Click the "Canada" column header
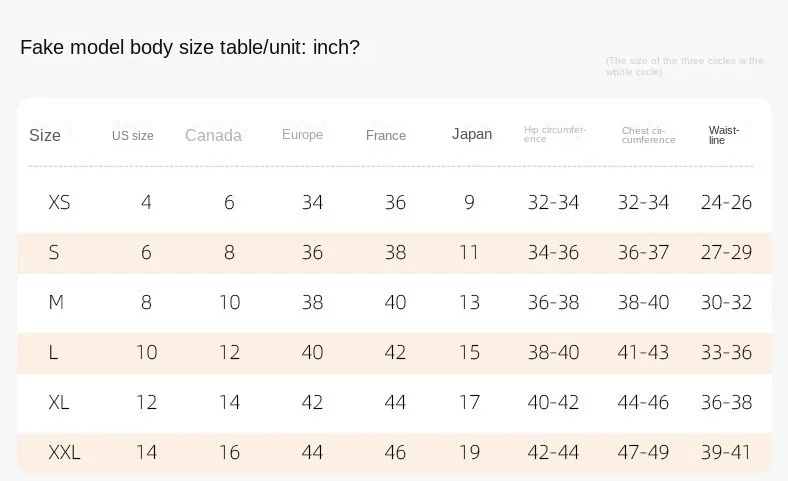This screenshot has height=481, width=788. click(213, 136)
